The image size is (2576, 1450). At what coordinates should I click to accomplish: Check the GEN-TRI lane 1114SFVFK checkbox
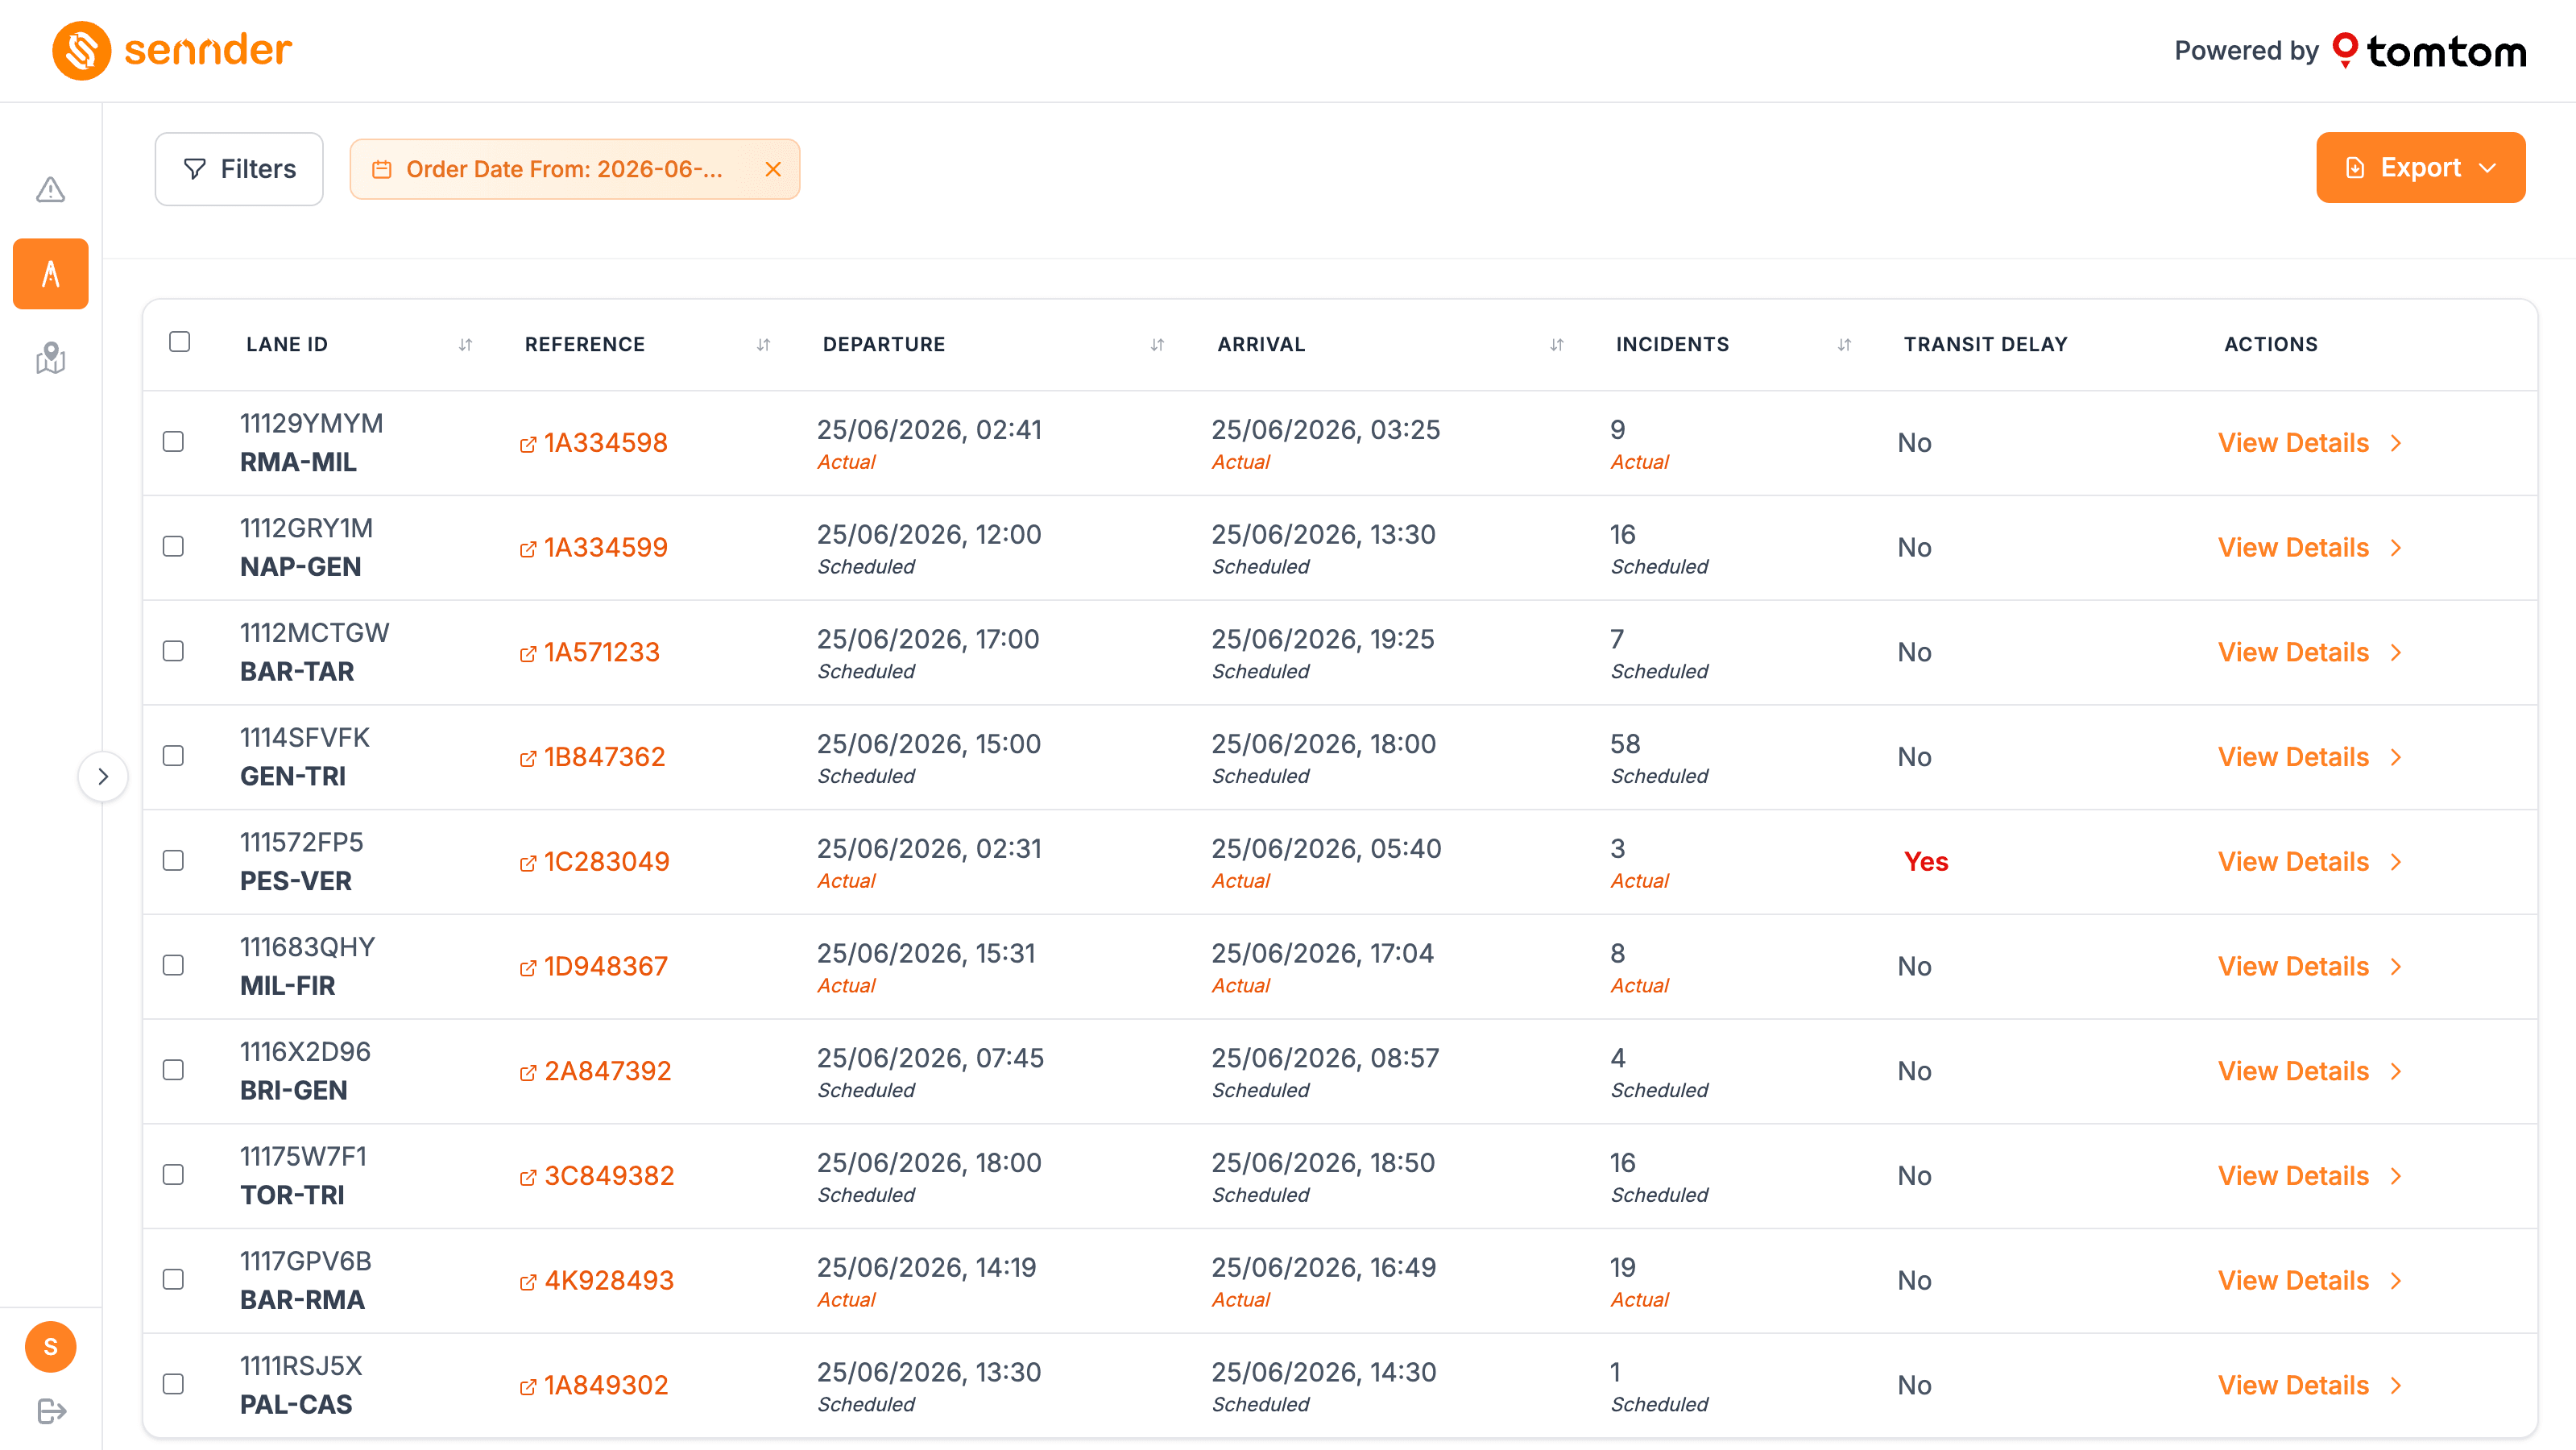tap(174, 756)
